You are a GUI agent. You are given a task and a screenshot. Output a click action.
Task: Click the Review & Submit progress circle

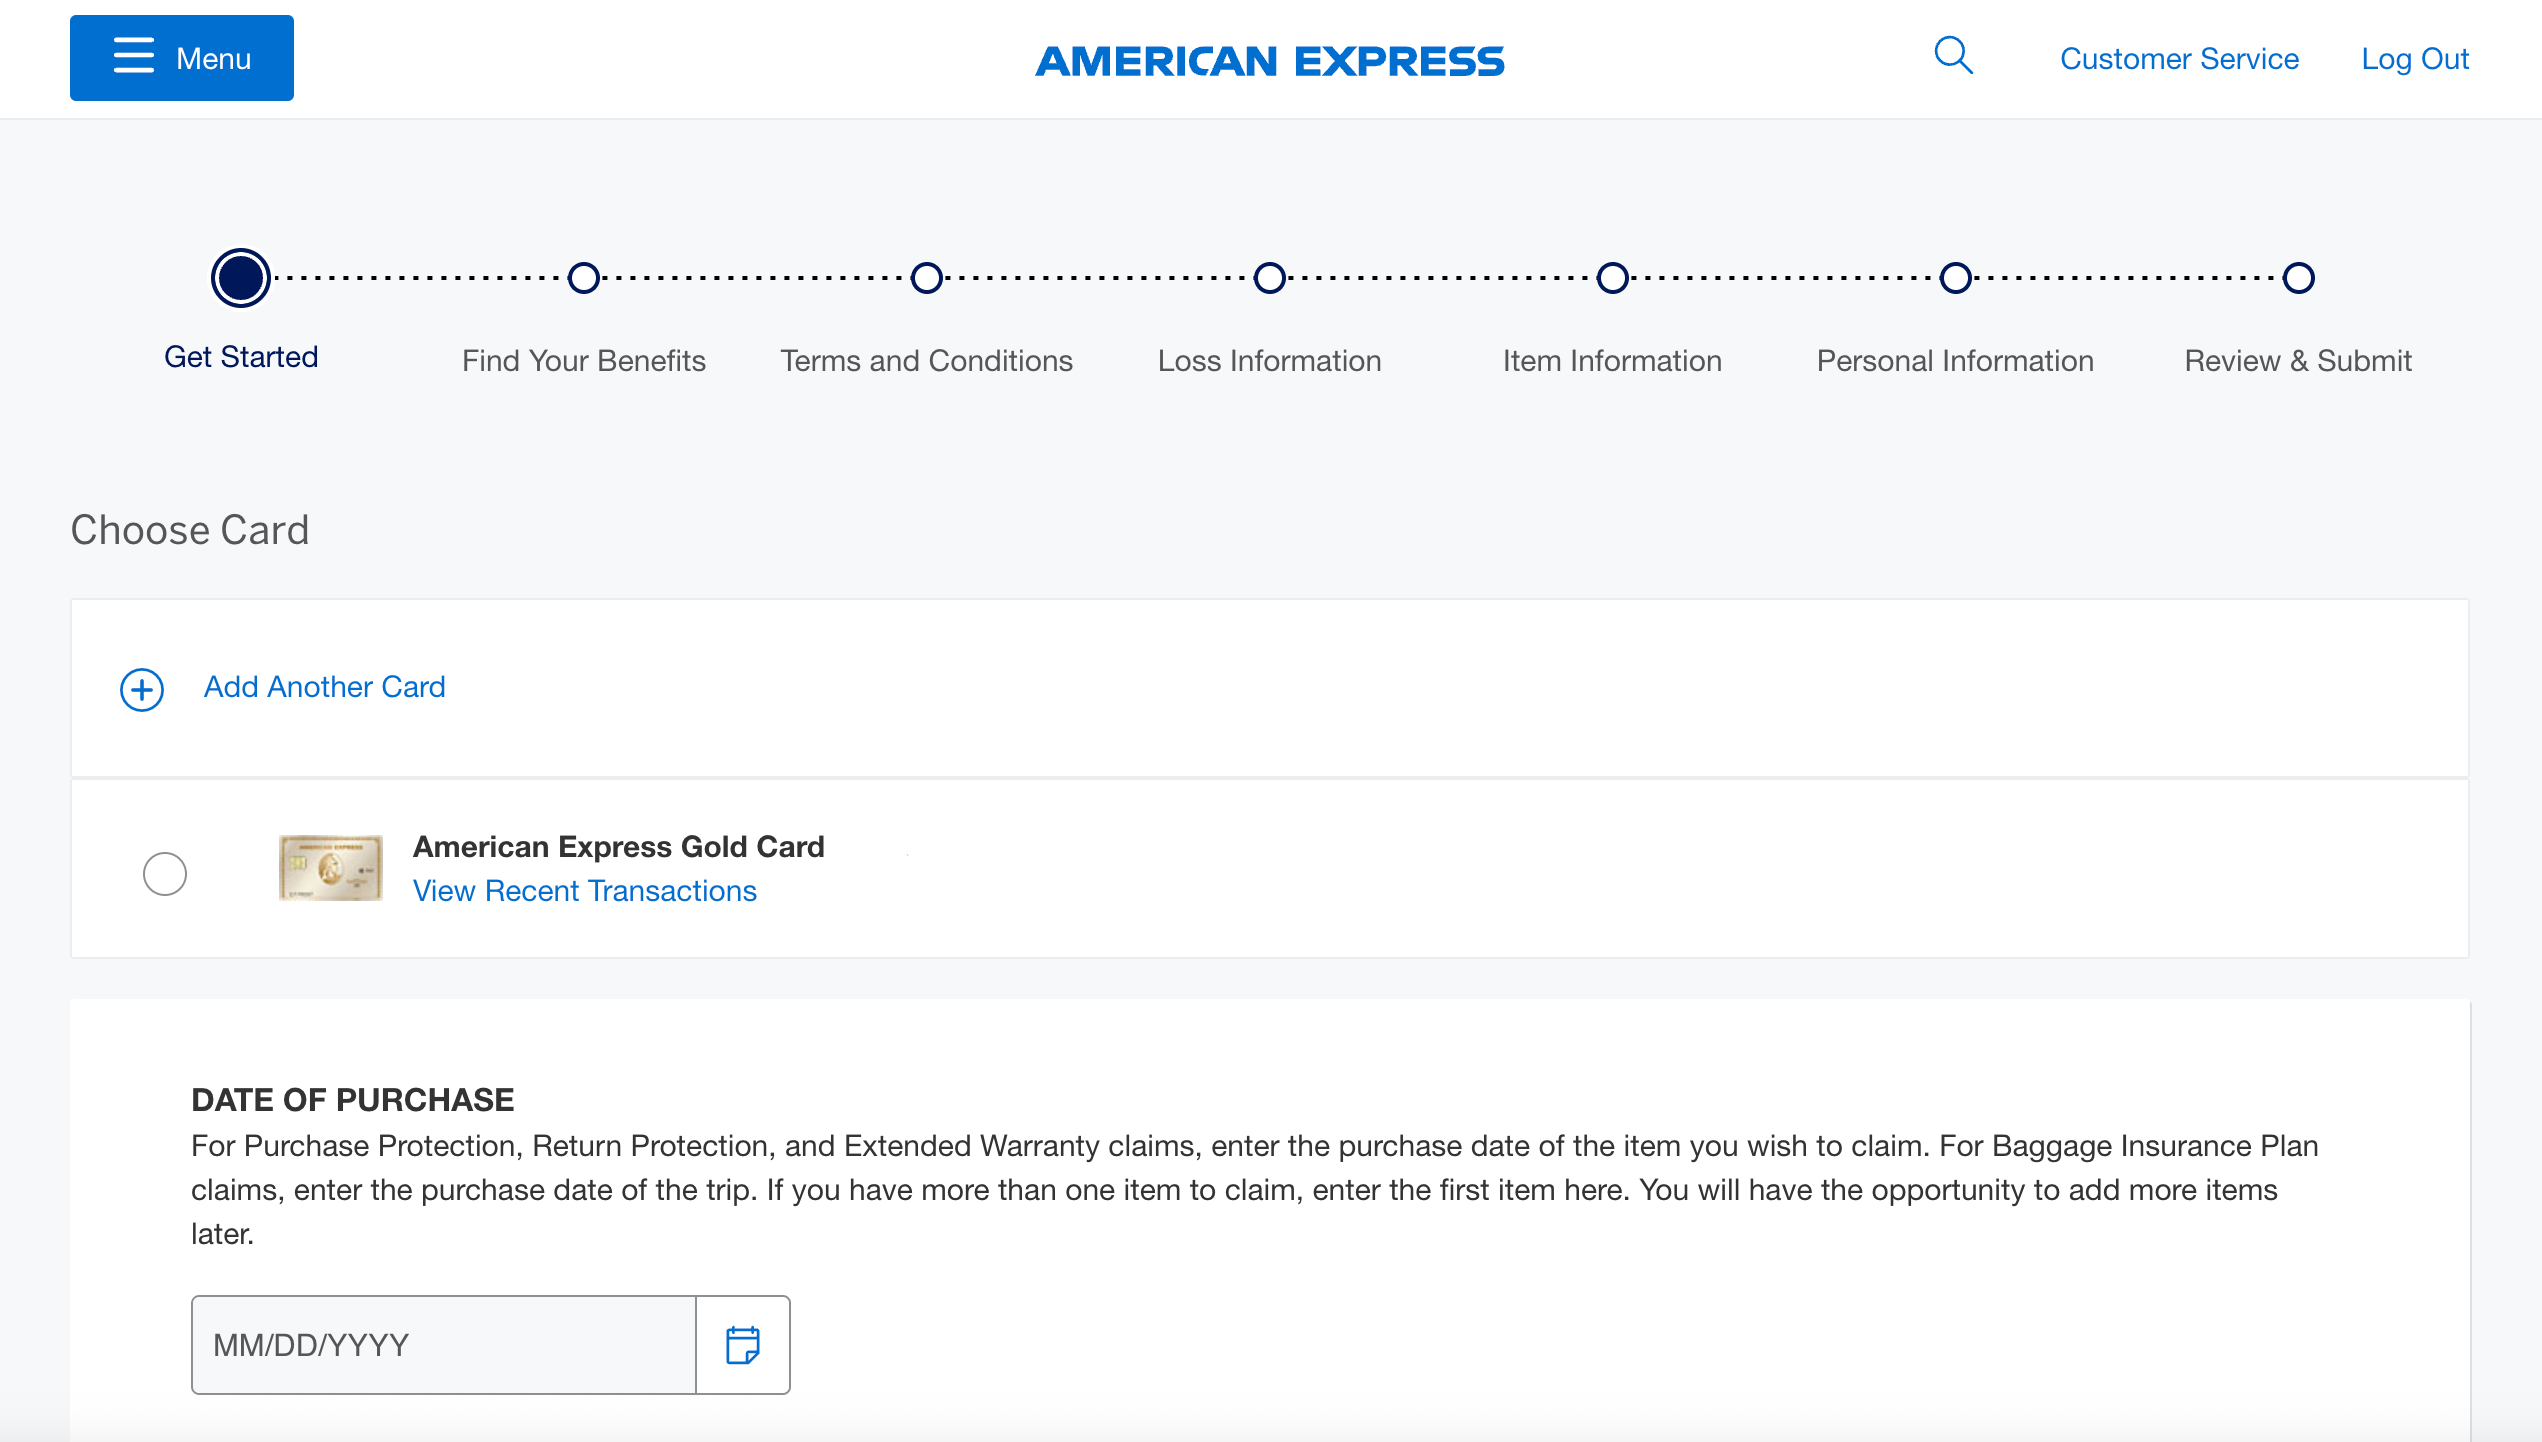pyautogui.click(x=2298, y=278)
